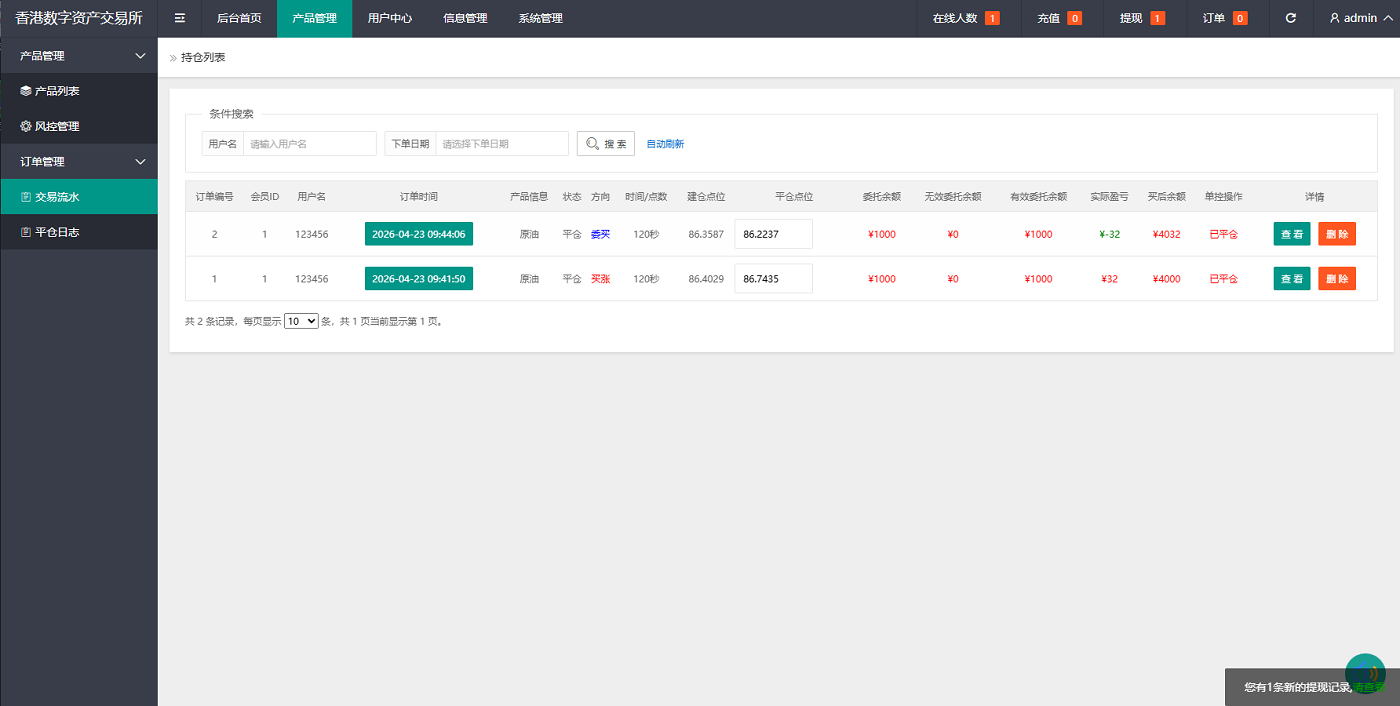
Task: Click the 提现 notification badge item
Action: [x=1141, y=18]
